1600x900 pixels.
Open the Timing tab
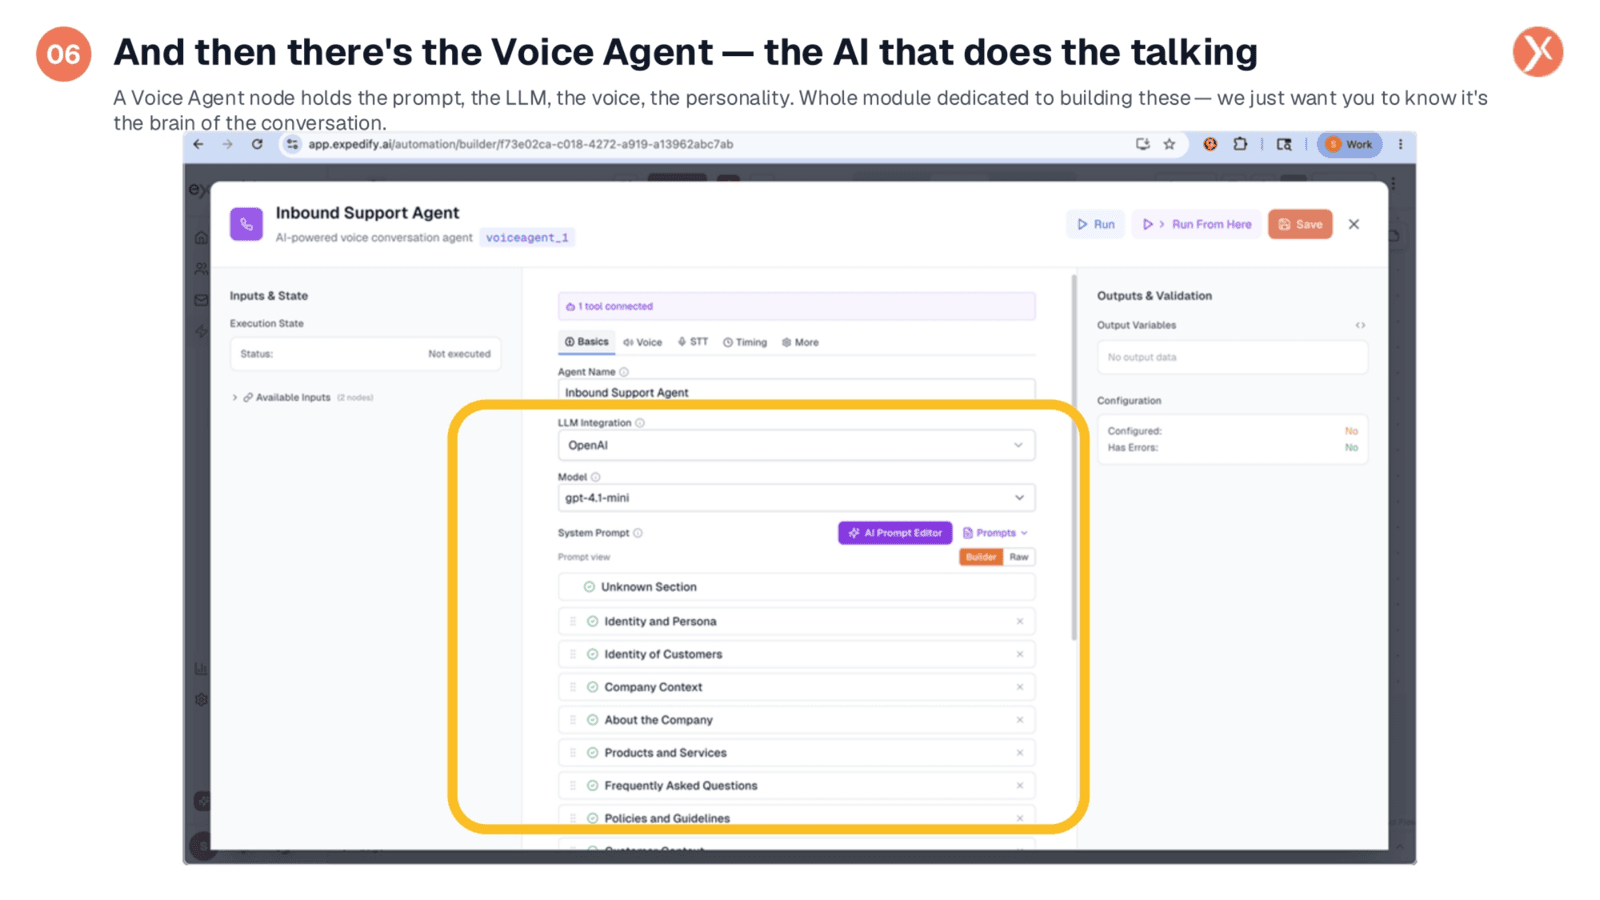(x=745, y=342)
